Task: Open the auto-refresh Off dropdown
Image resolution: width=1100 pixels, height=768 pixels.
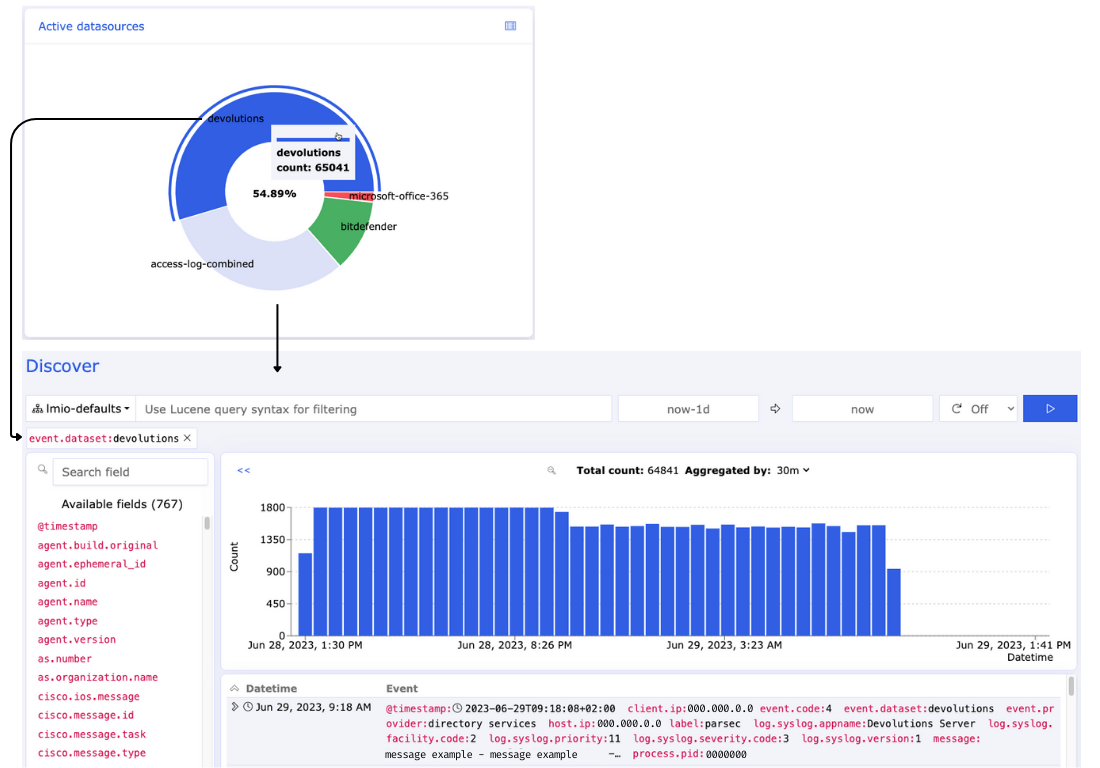Action: pyautogui.click(x=981, y=409)
